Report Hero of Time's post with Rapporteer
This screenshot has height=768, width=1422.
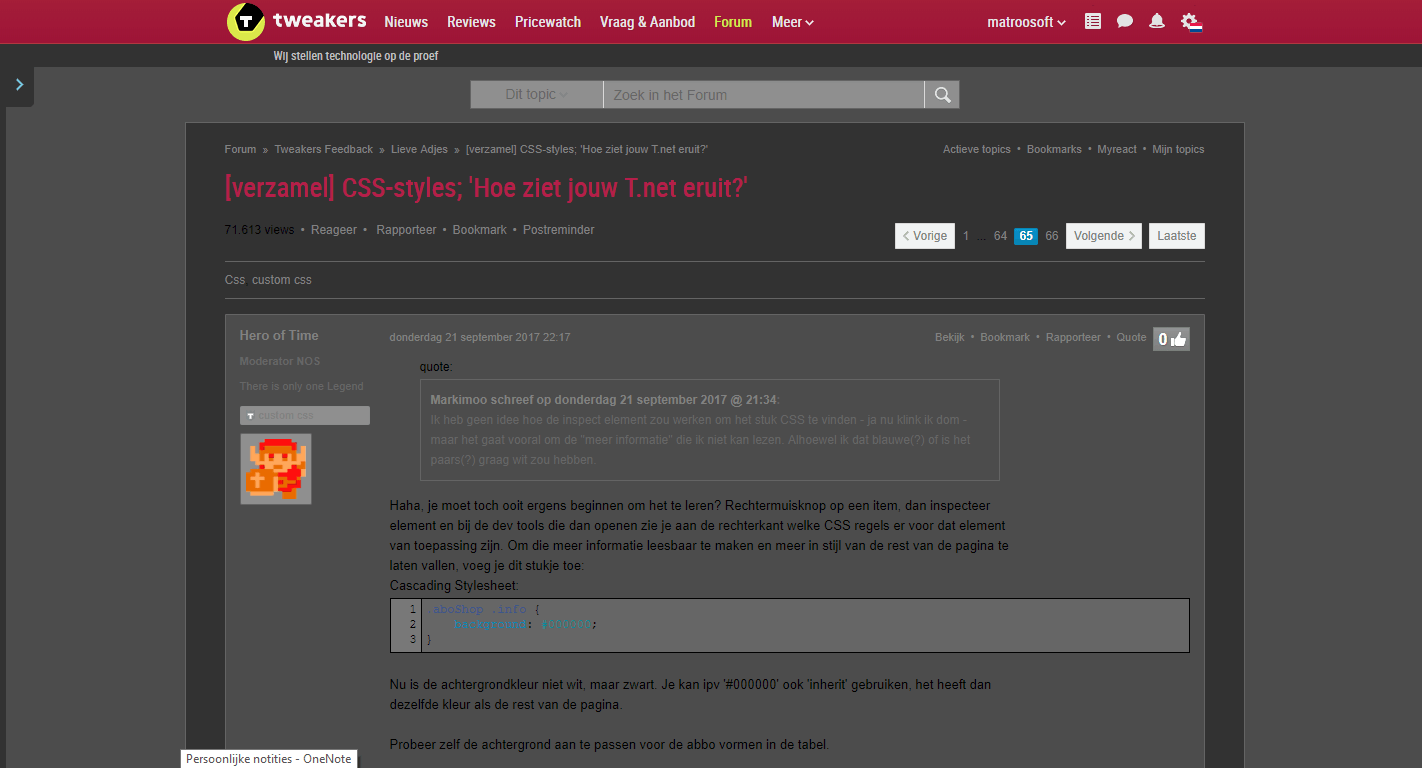coord(1073,338)
